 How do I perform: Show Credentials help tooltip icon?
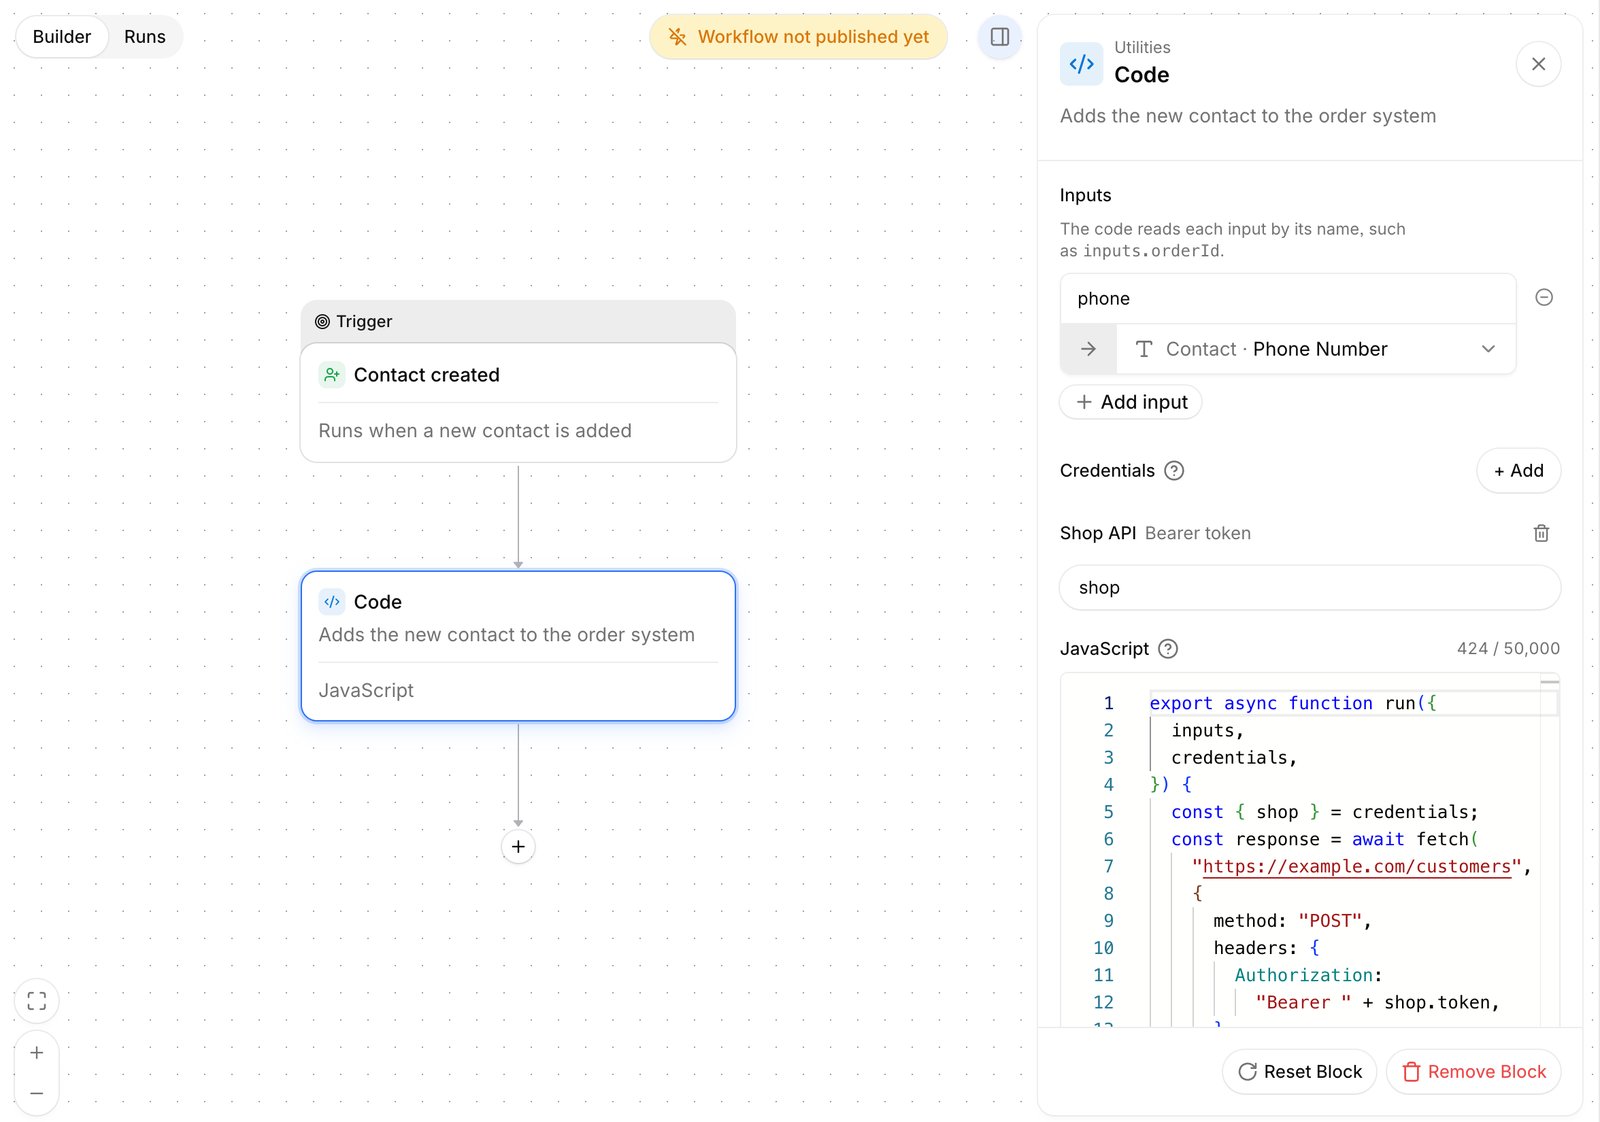point(1174,471)
